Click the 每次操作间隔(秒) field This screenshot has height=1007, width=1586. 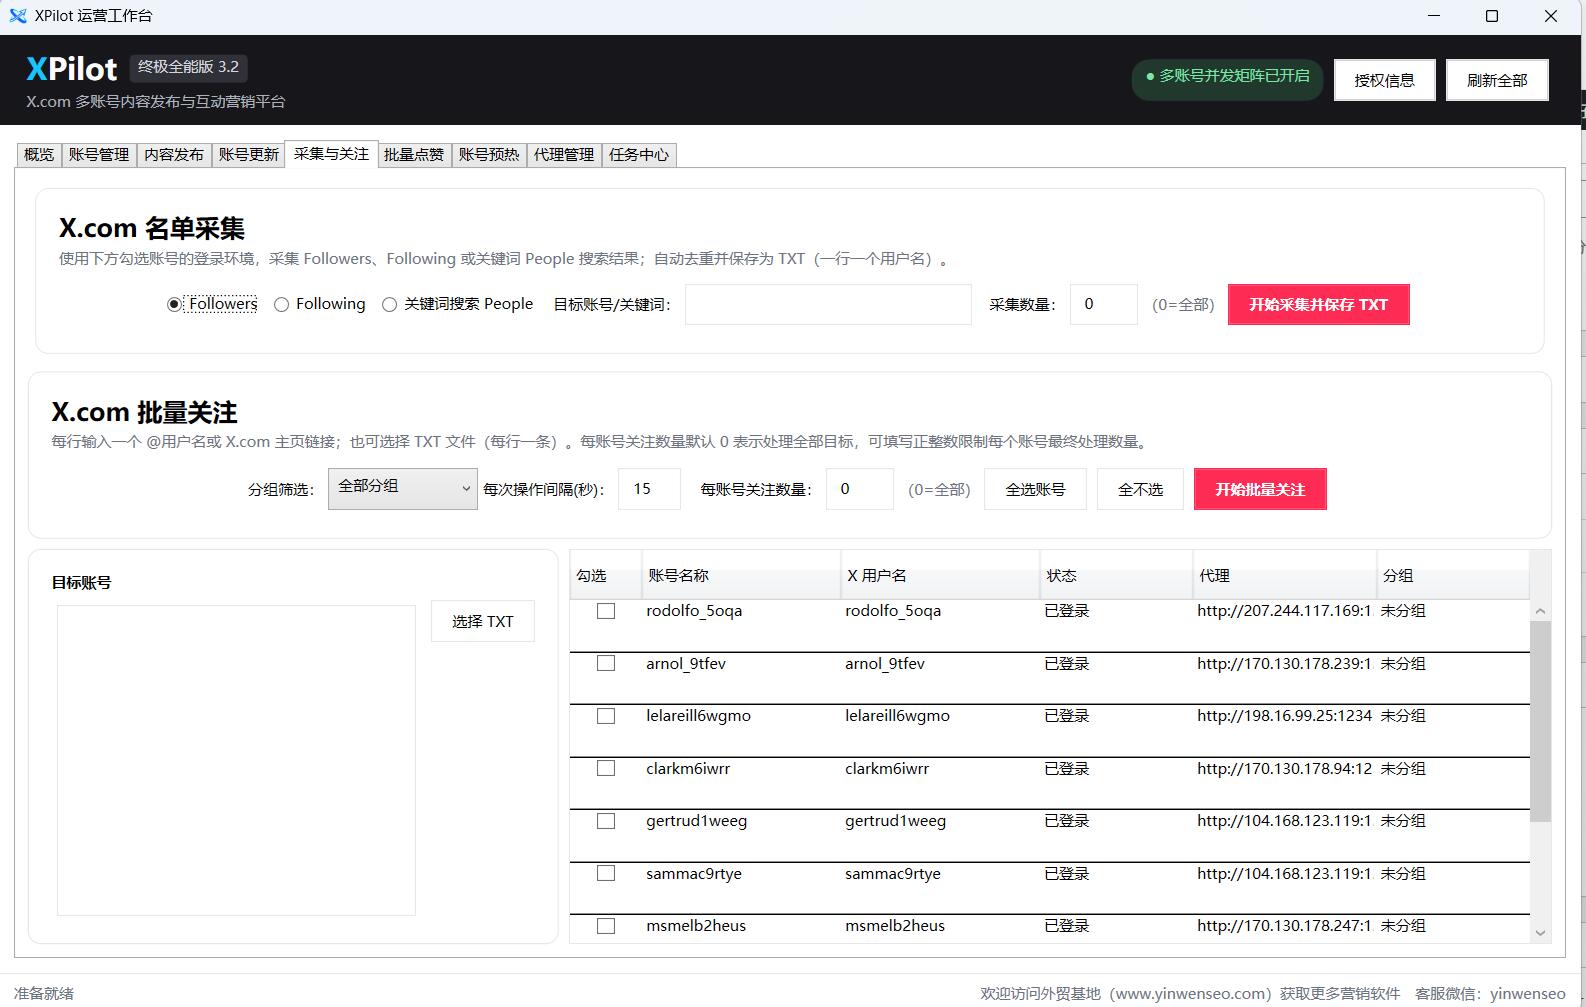click(x=649, y=489)
